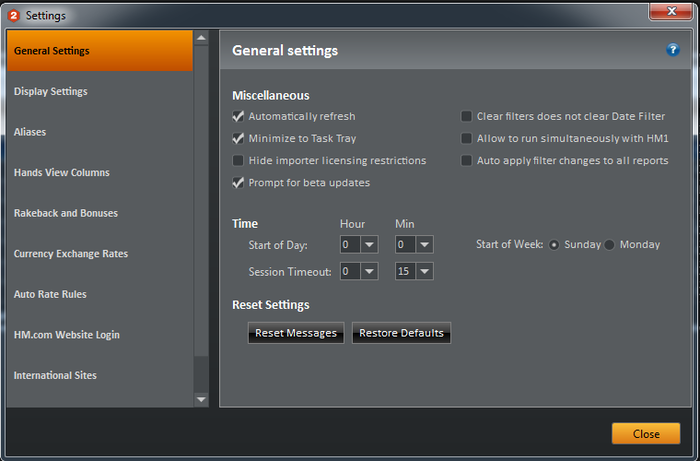Click the HM2 logo in title bar
The image size is (700, 461).
[13, 16]
